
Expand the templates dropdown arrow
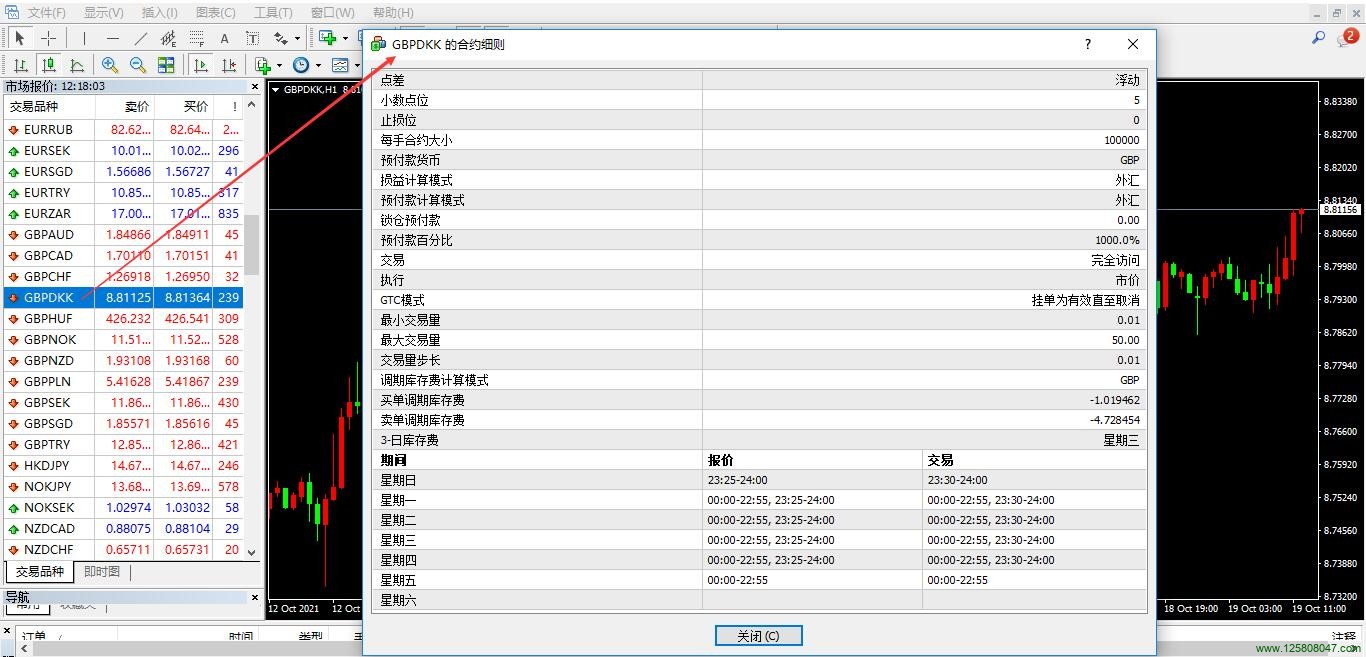point(356,65)
